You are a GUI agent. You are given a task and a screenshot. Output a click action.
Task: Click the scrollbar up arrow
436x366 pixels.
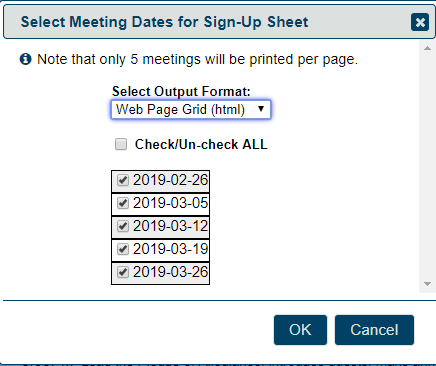click(x=427, y=48)
